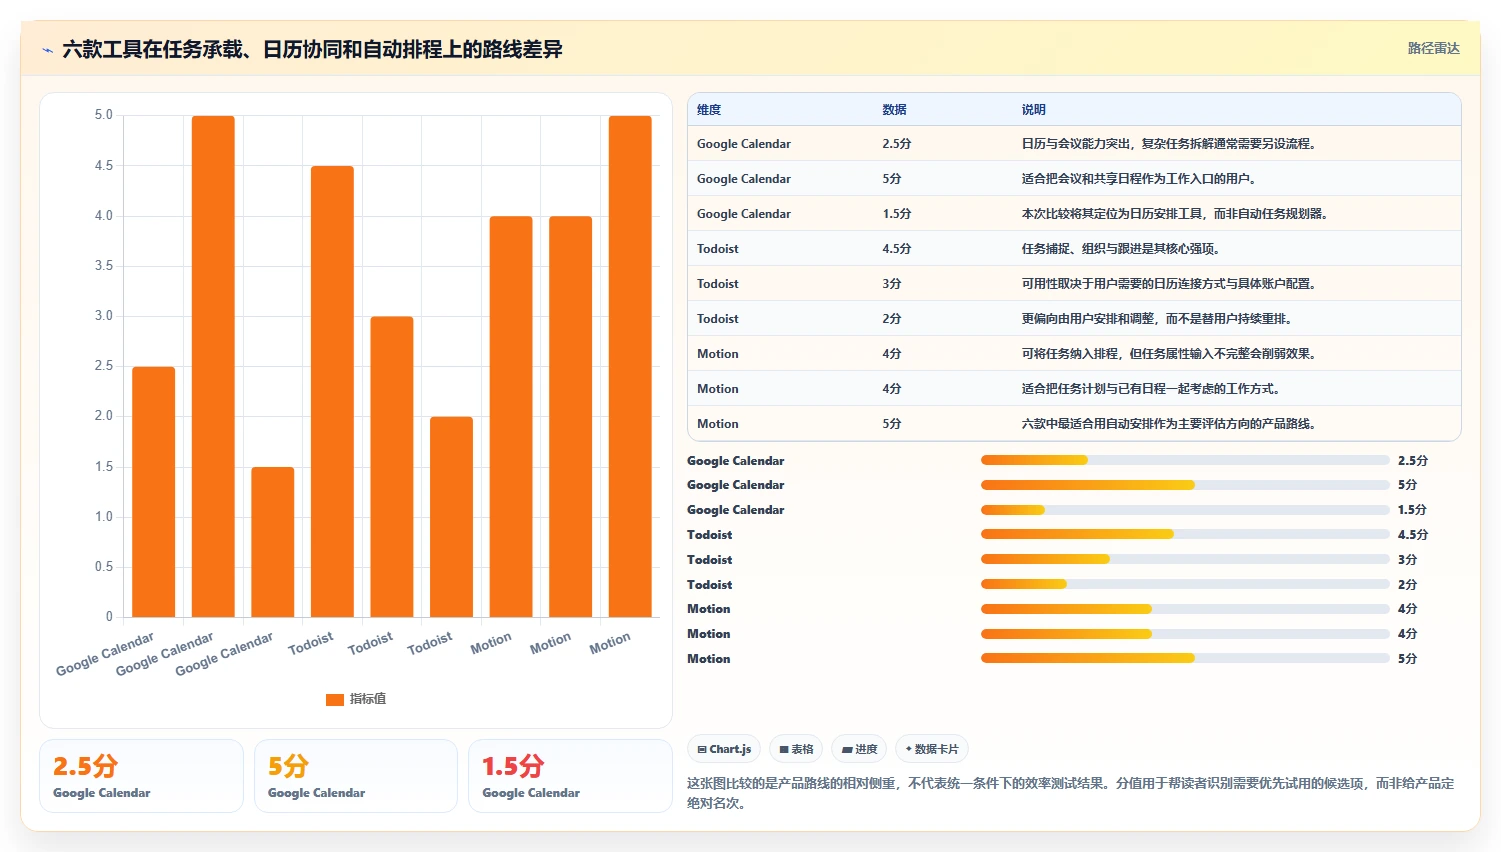Click the 路径雷达 label in the header
Viewport: 1501px width, 852px height.
tap(1433, 48)
